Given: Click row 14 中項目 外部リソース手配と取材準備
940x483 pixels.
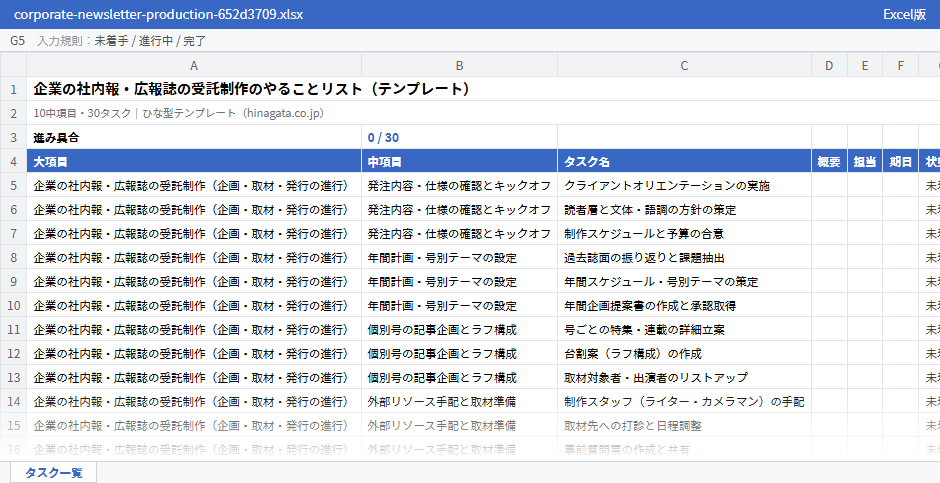Looking at the screenshot, I should click(459, 401).
